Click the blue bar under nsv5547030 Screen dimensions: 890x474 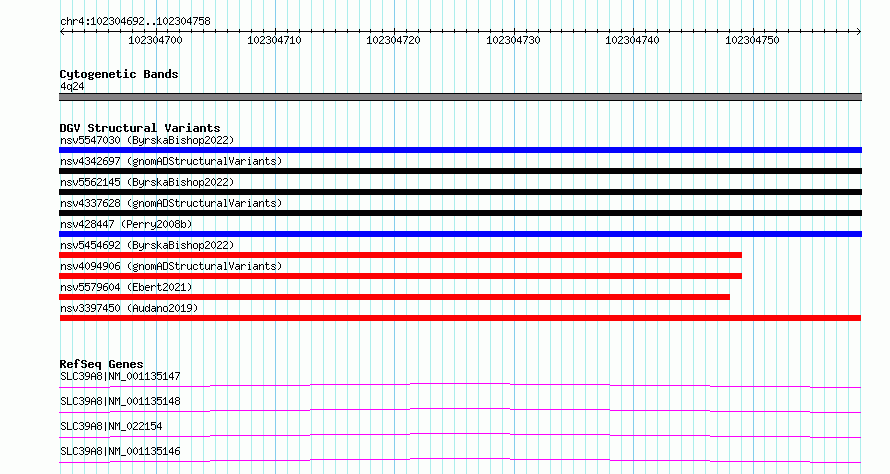(x=460, y=150)
